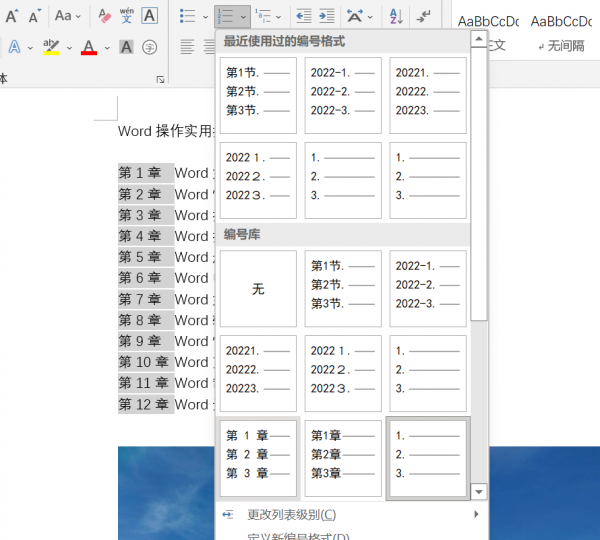This screenshot has height=540, width=600.
Task: Apply text effects with the glowing A icon
Action: [x=15, y=47]
